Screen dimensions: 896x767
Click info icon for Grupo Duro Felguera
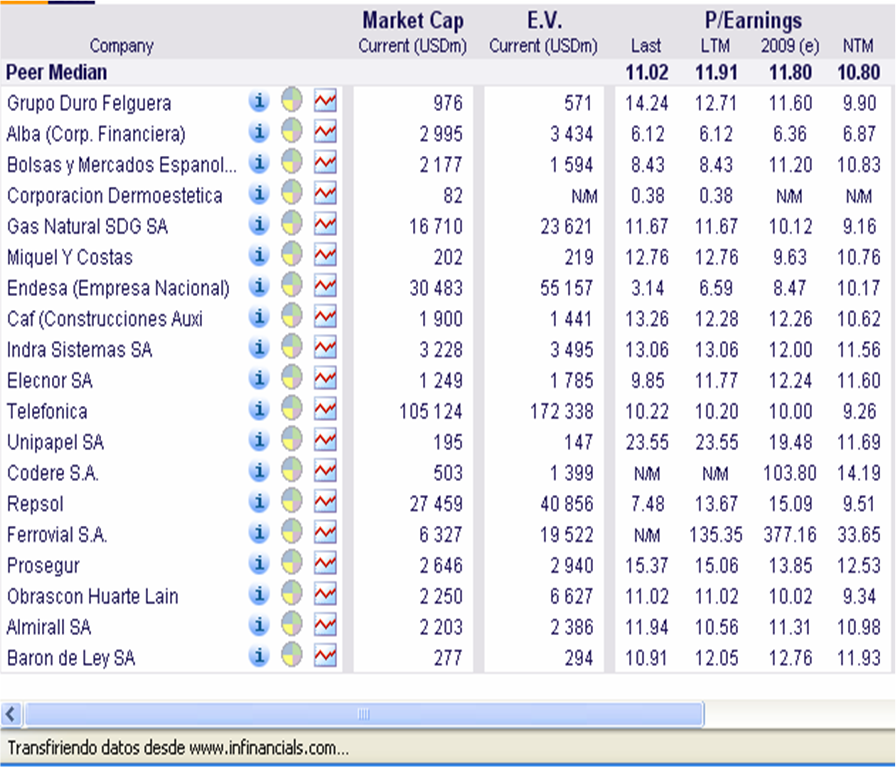click(x=259, y=101)
